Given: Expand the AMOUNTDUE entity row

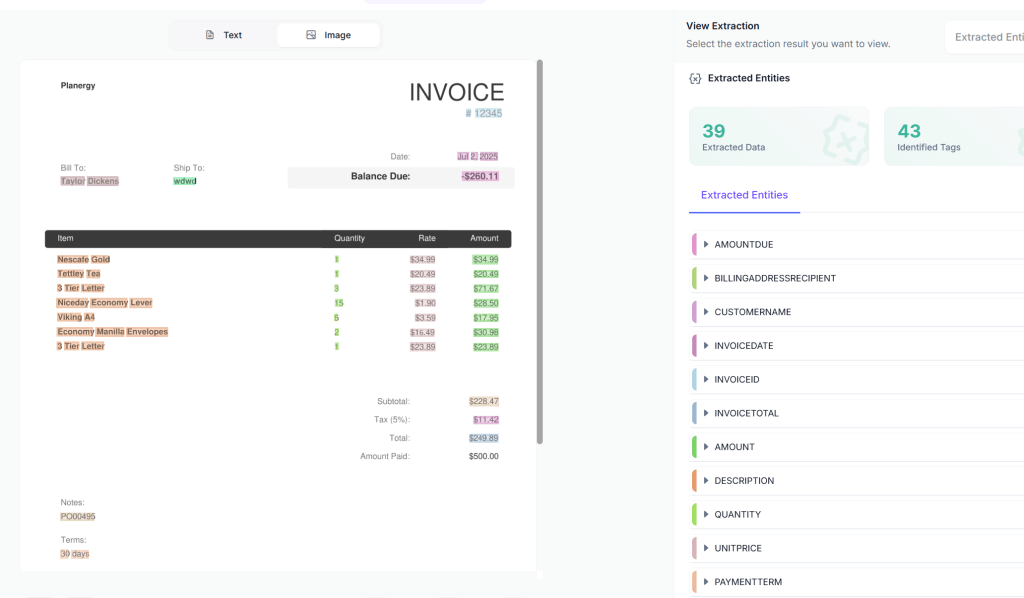Looking at the screenshot, I should coord(743,245).
